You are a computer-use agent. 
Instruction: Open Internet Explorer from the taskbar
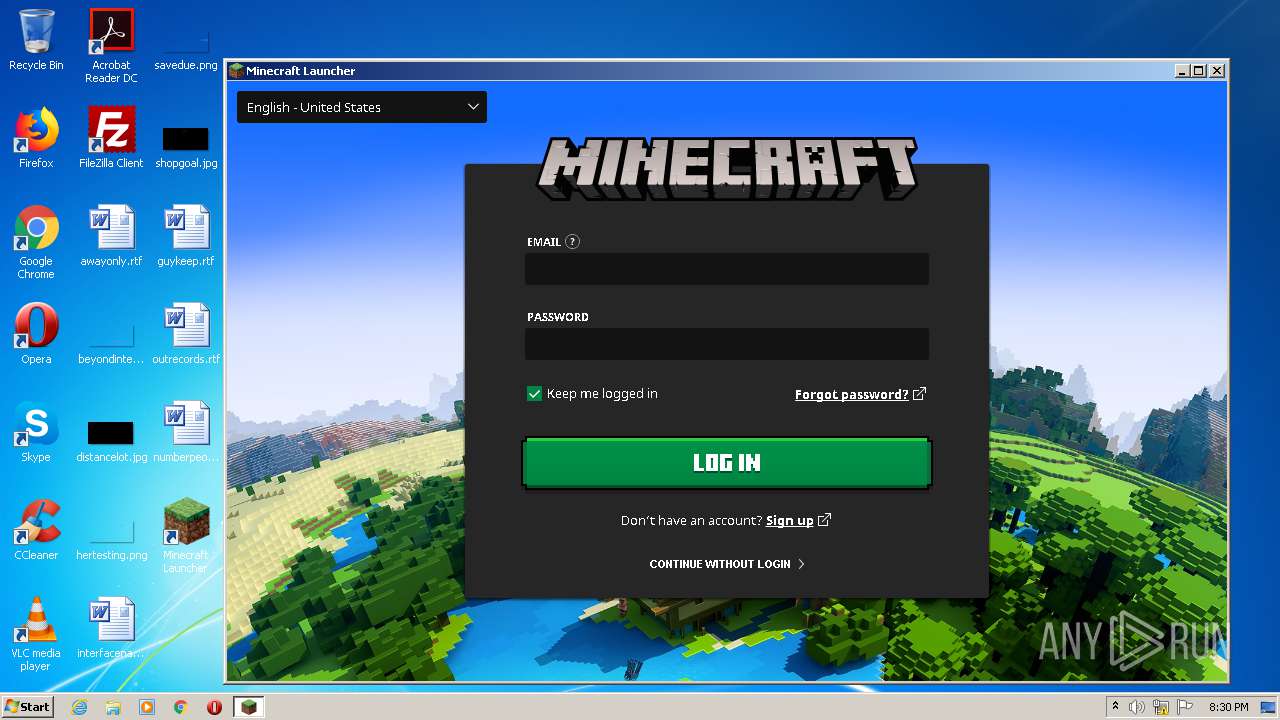coord(80,707)
